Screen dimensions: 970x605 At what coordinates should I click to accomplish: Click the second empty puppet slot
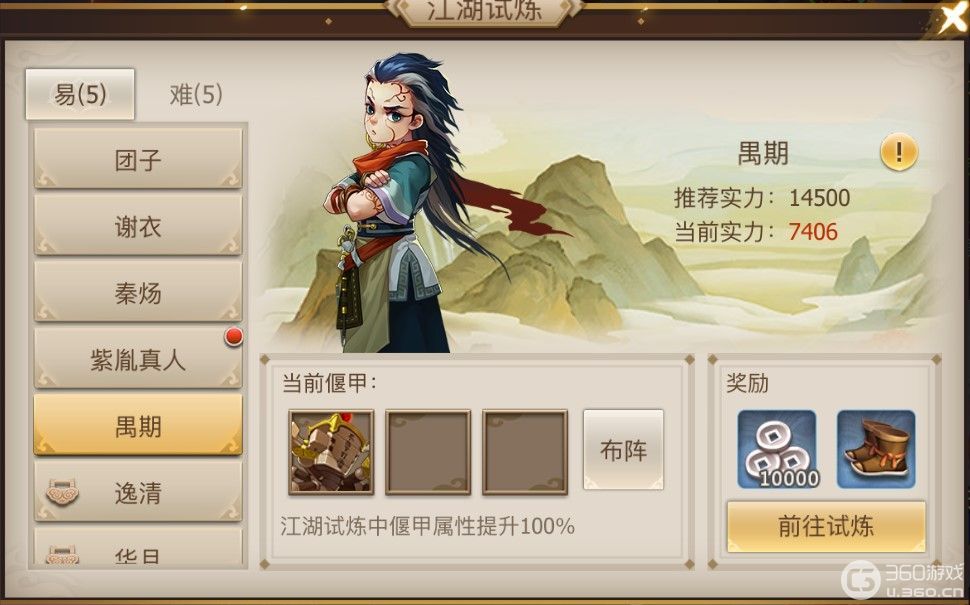tap(428, 452)
